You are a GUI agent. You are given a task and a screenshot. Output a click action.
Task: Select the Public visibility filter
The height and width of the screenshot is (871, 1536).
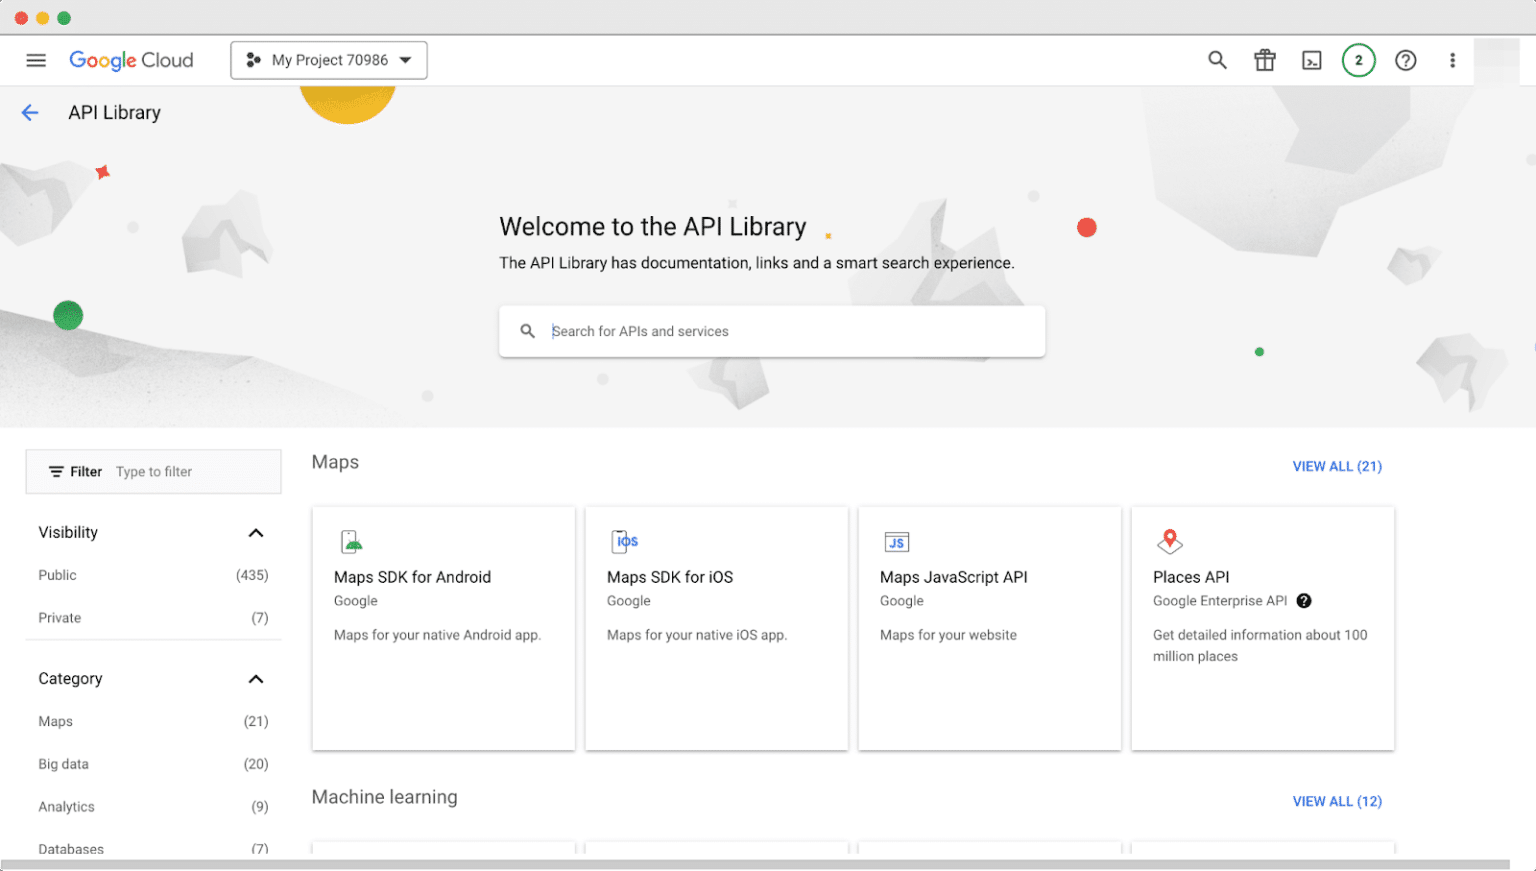pos(57,575)
